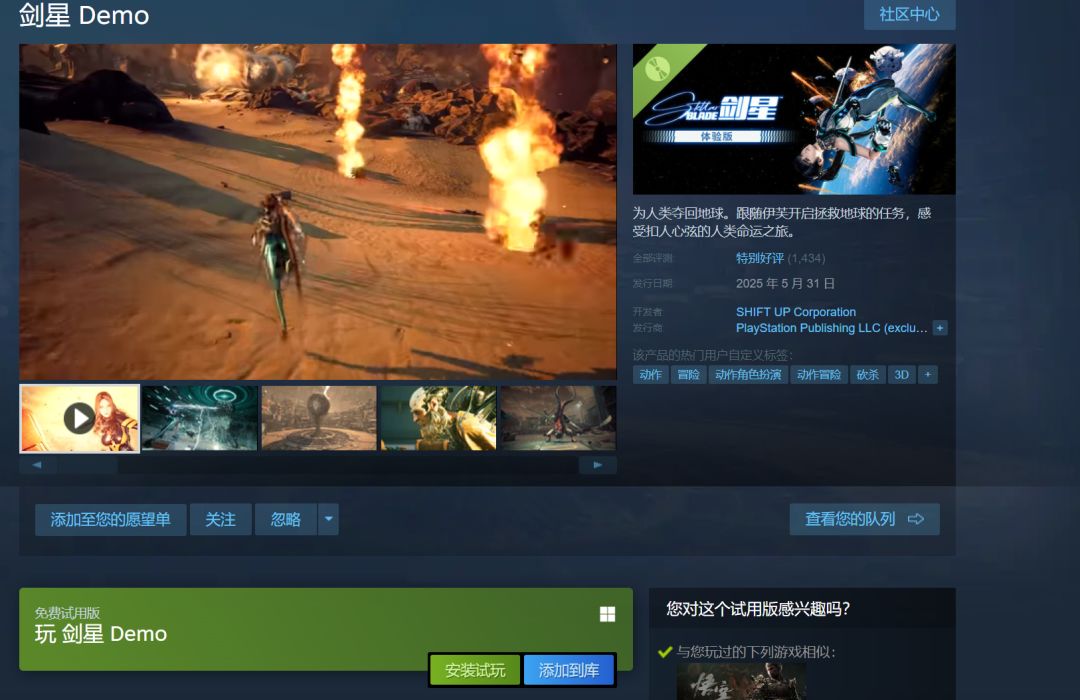The width and height of the screenshot is (1080, 700).
Task: Select the 动作角色扮演 tag
Action: pos(748,375)
